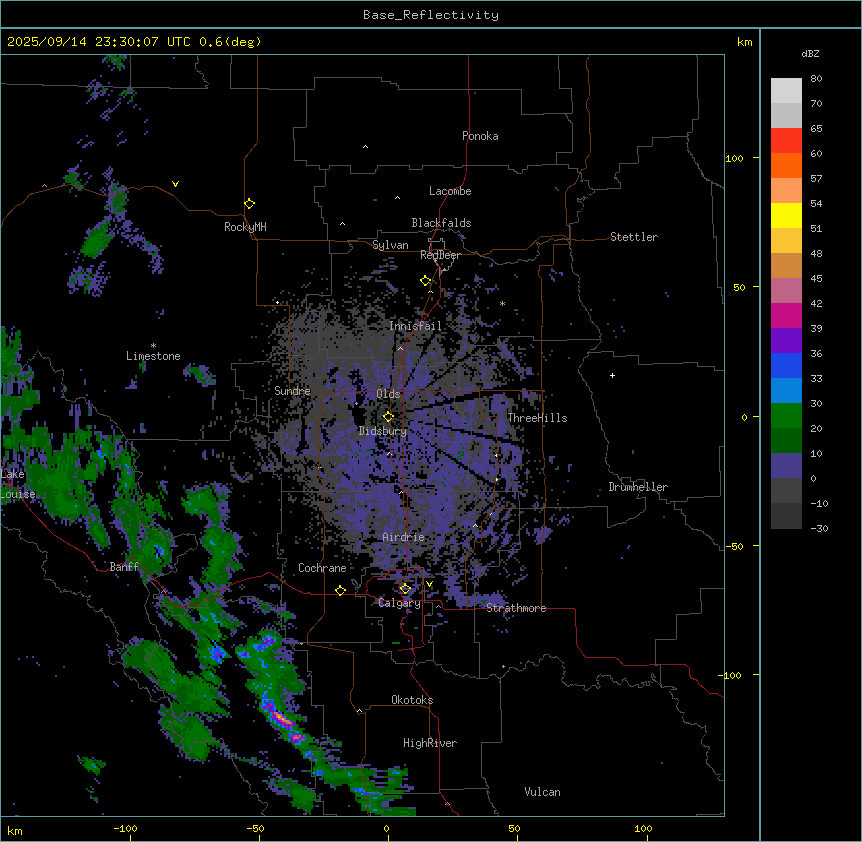Click the RedDeer city label
Image resolution: width=862 pixels, height=842 pixels.
click(440, 255)
